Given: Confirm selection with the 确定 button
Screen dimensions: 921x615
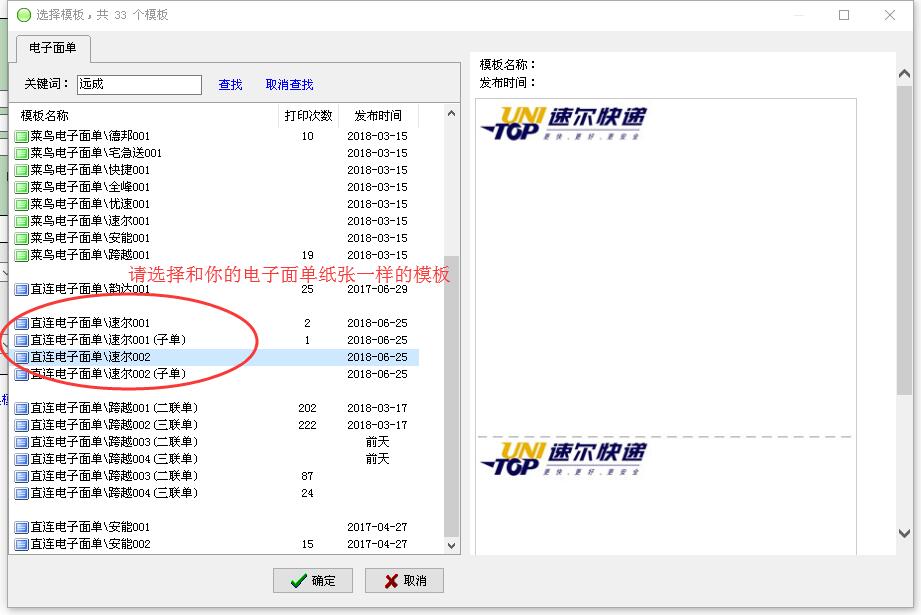Looking at the screenshot, I should pos(312,581).
